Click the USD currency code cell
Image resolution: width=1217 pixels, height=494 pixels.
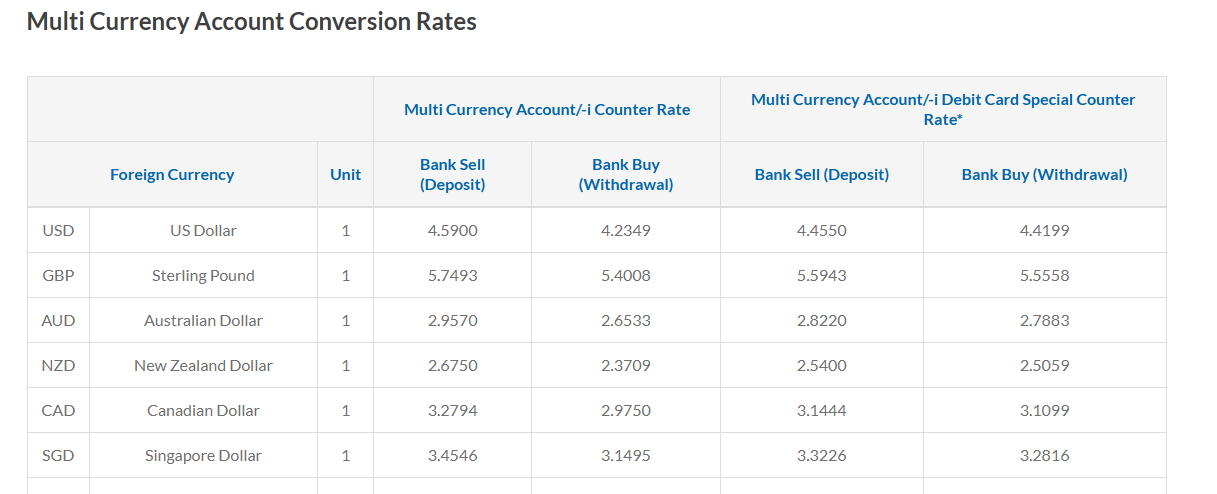(58, 230)
